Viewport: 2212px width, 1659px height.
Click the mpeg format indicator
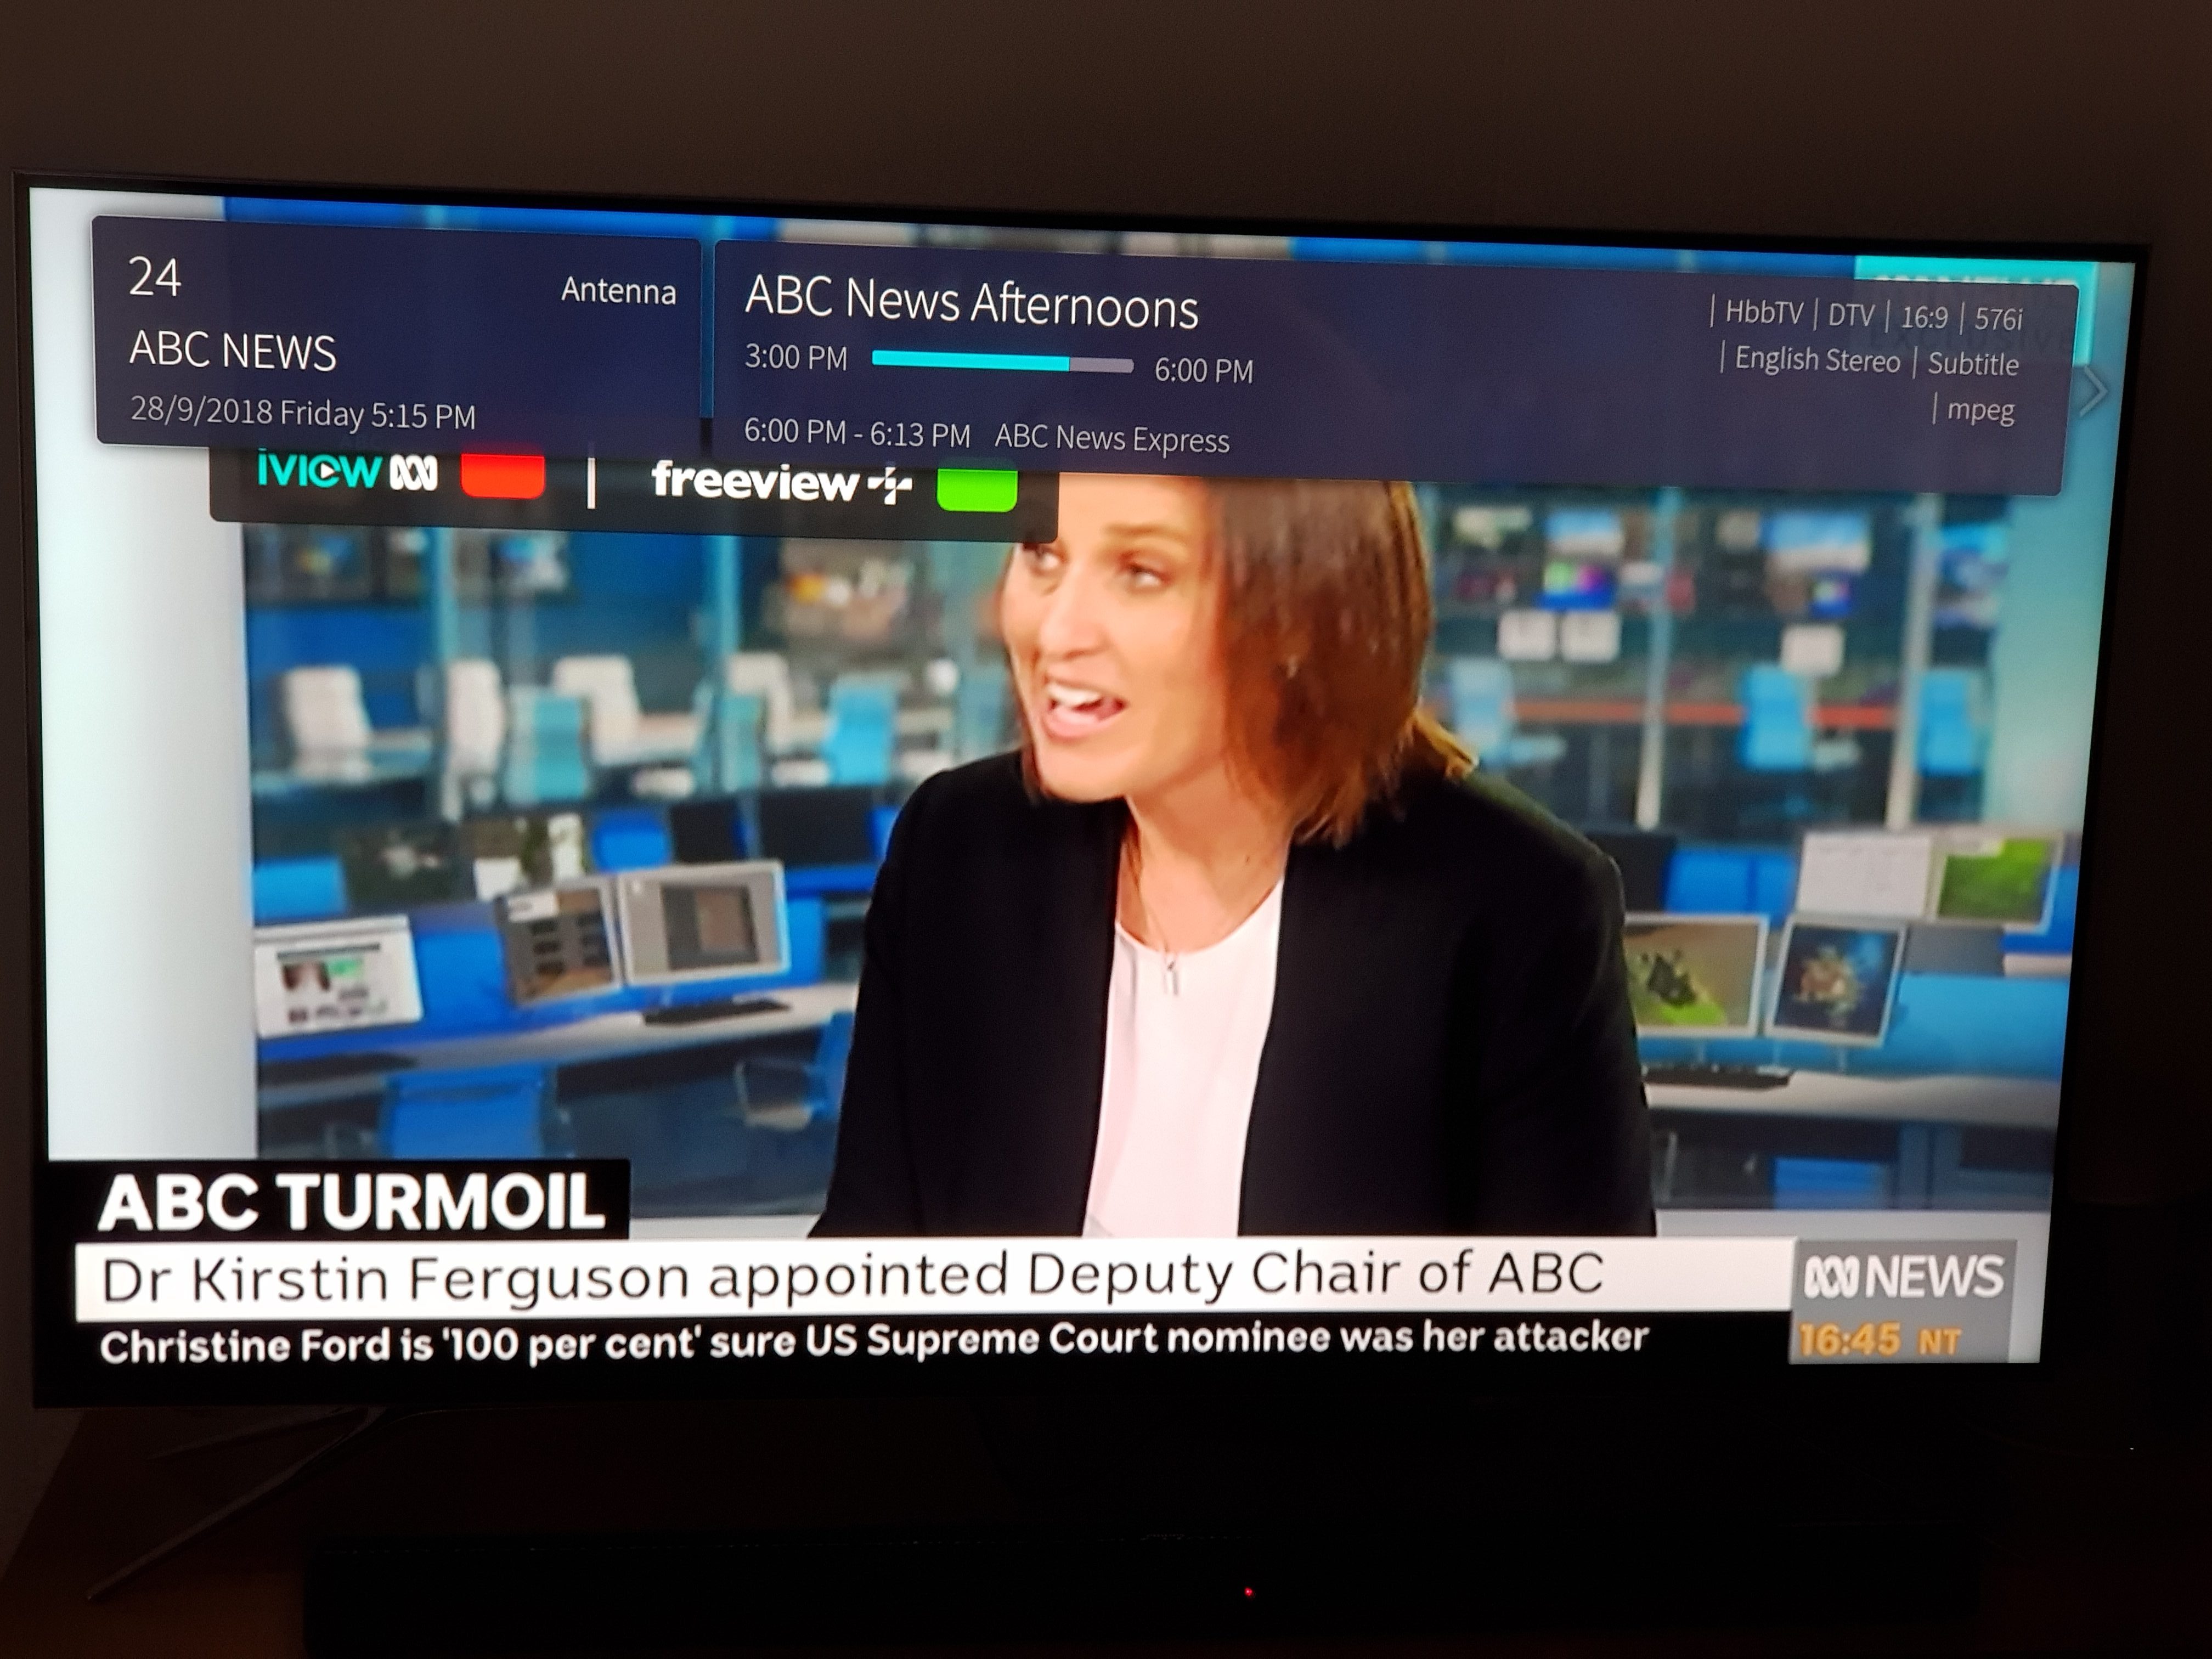(1980, 410)
